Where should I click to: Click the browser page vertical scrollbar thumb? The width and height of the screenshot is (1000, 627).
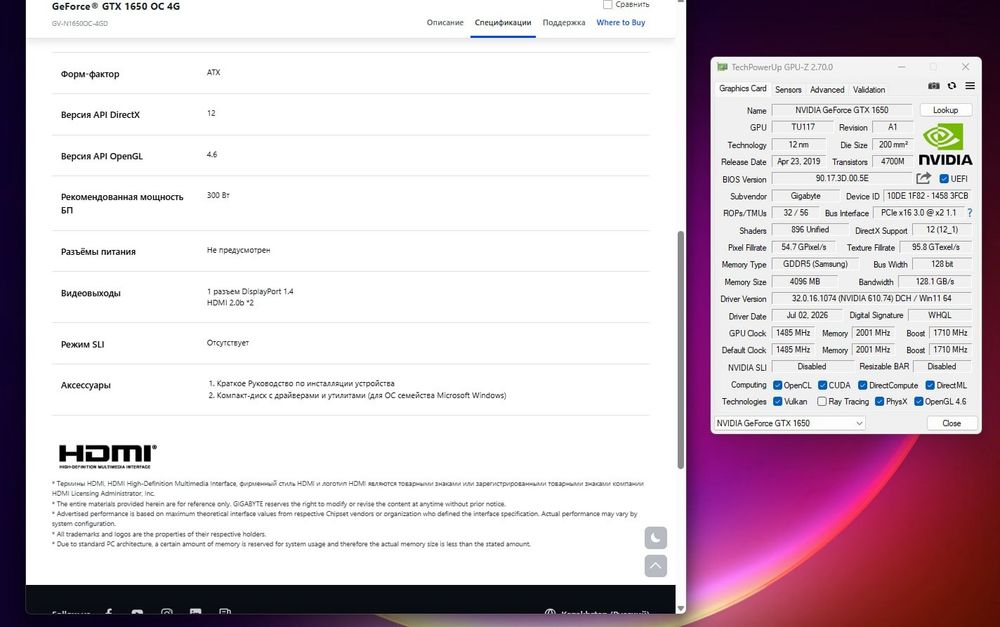(680, 350)
